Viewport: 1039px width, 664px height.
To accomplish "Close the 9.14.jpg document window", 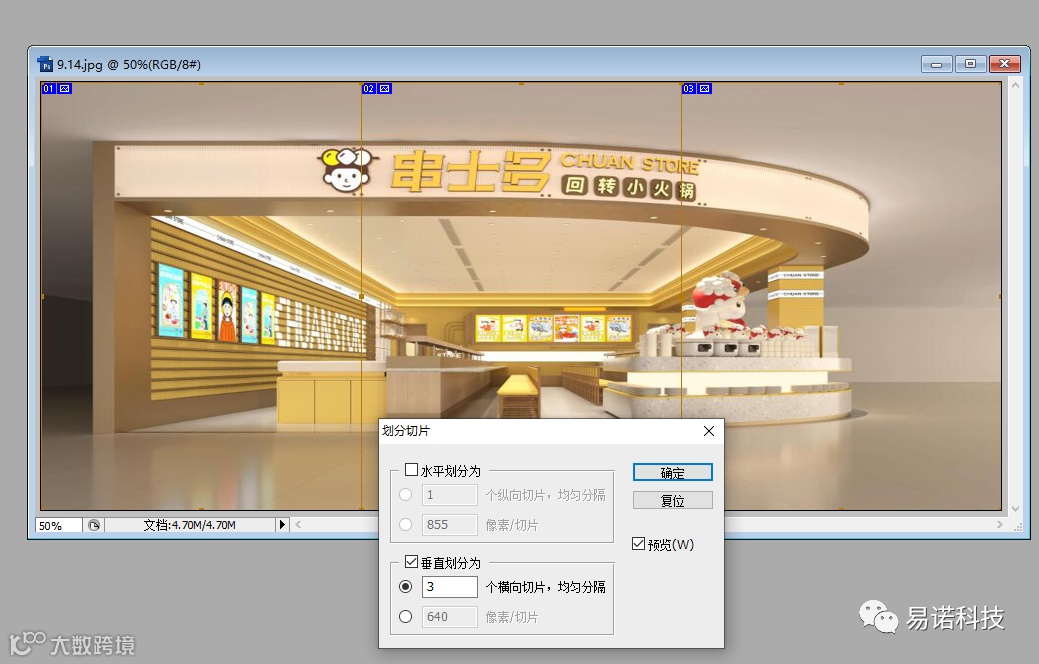I will point(1005,64).
